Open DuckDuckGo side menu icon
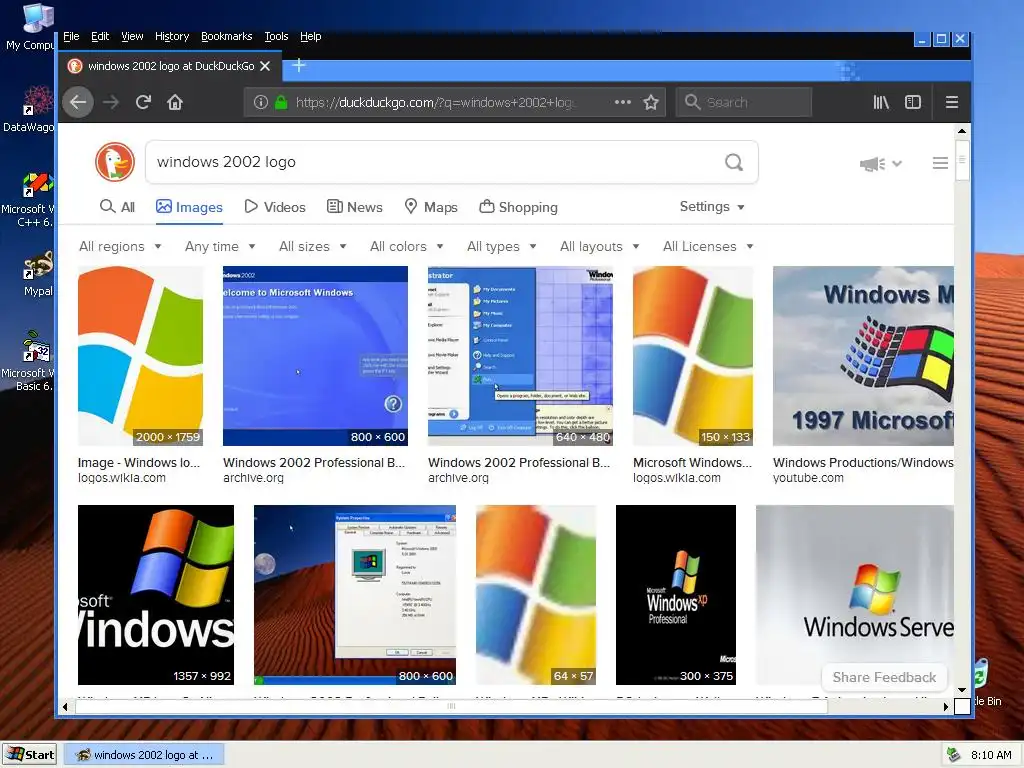The image size is (1024, 768). tap(940, 163)
